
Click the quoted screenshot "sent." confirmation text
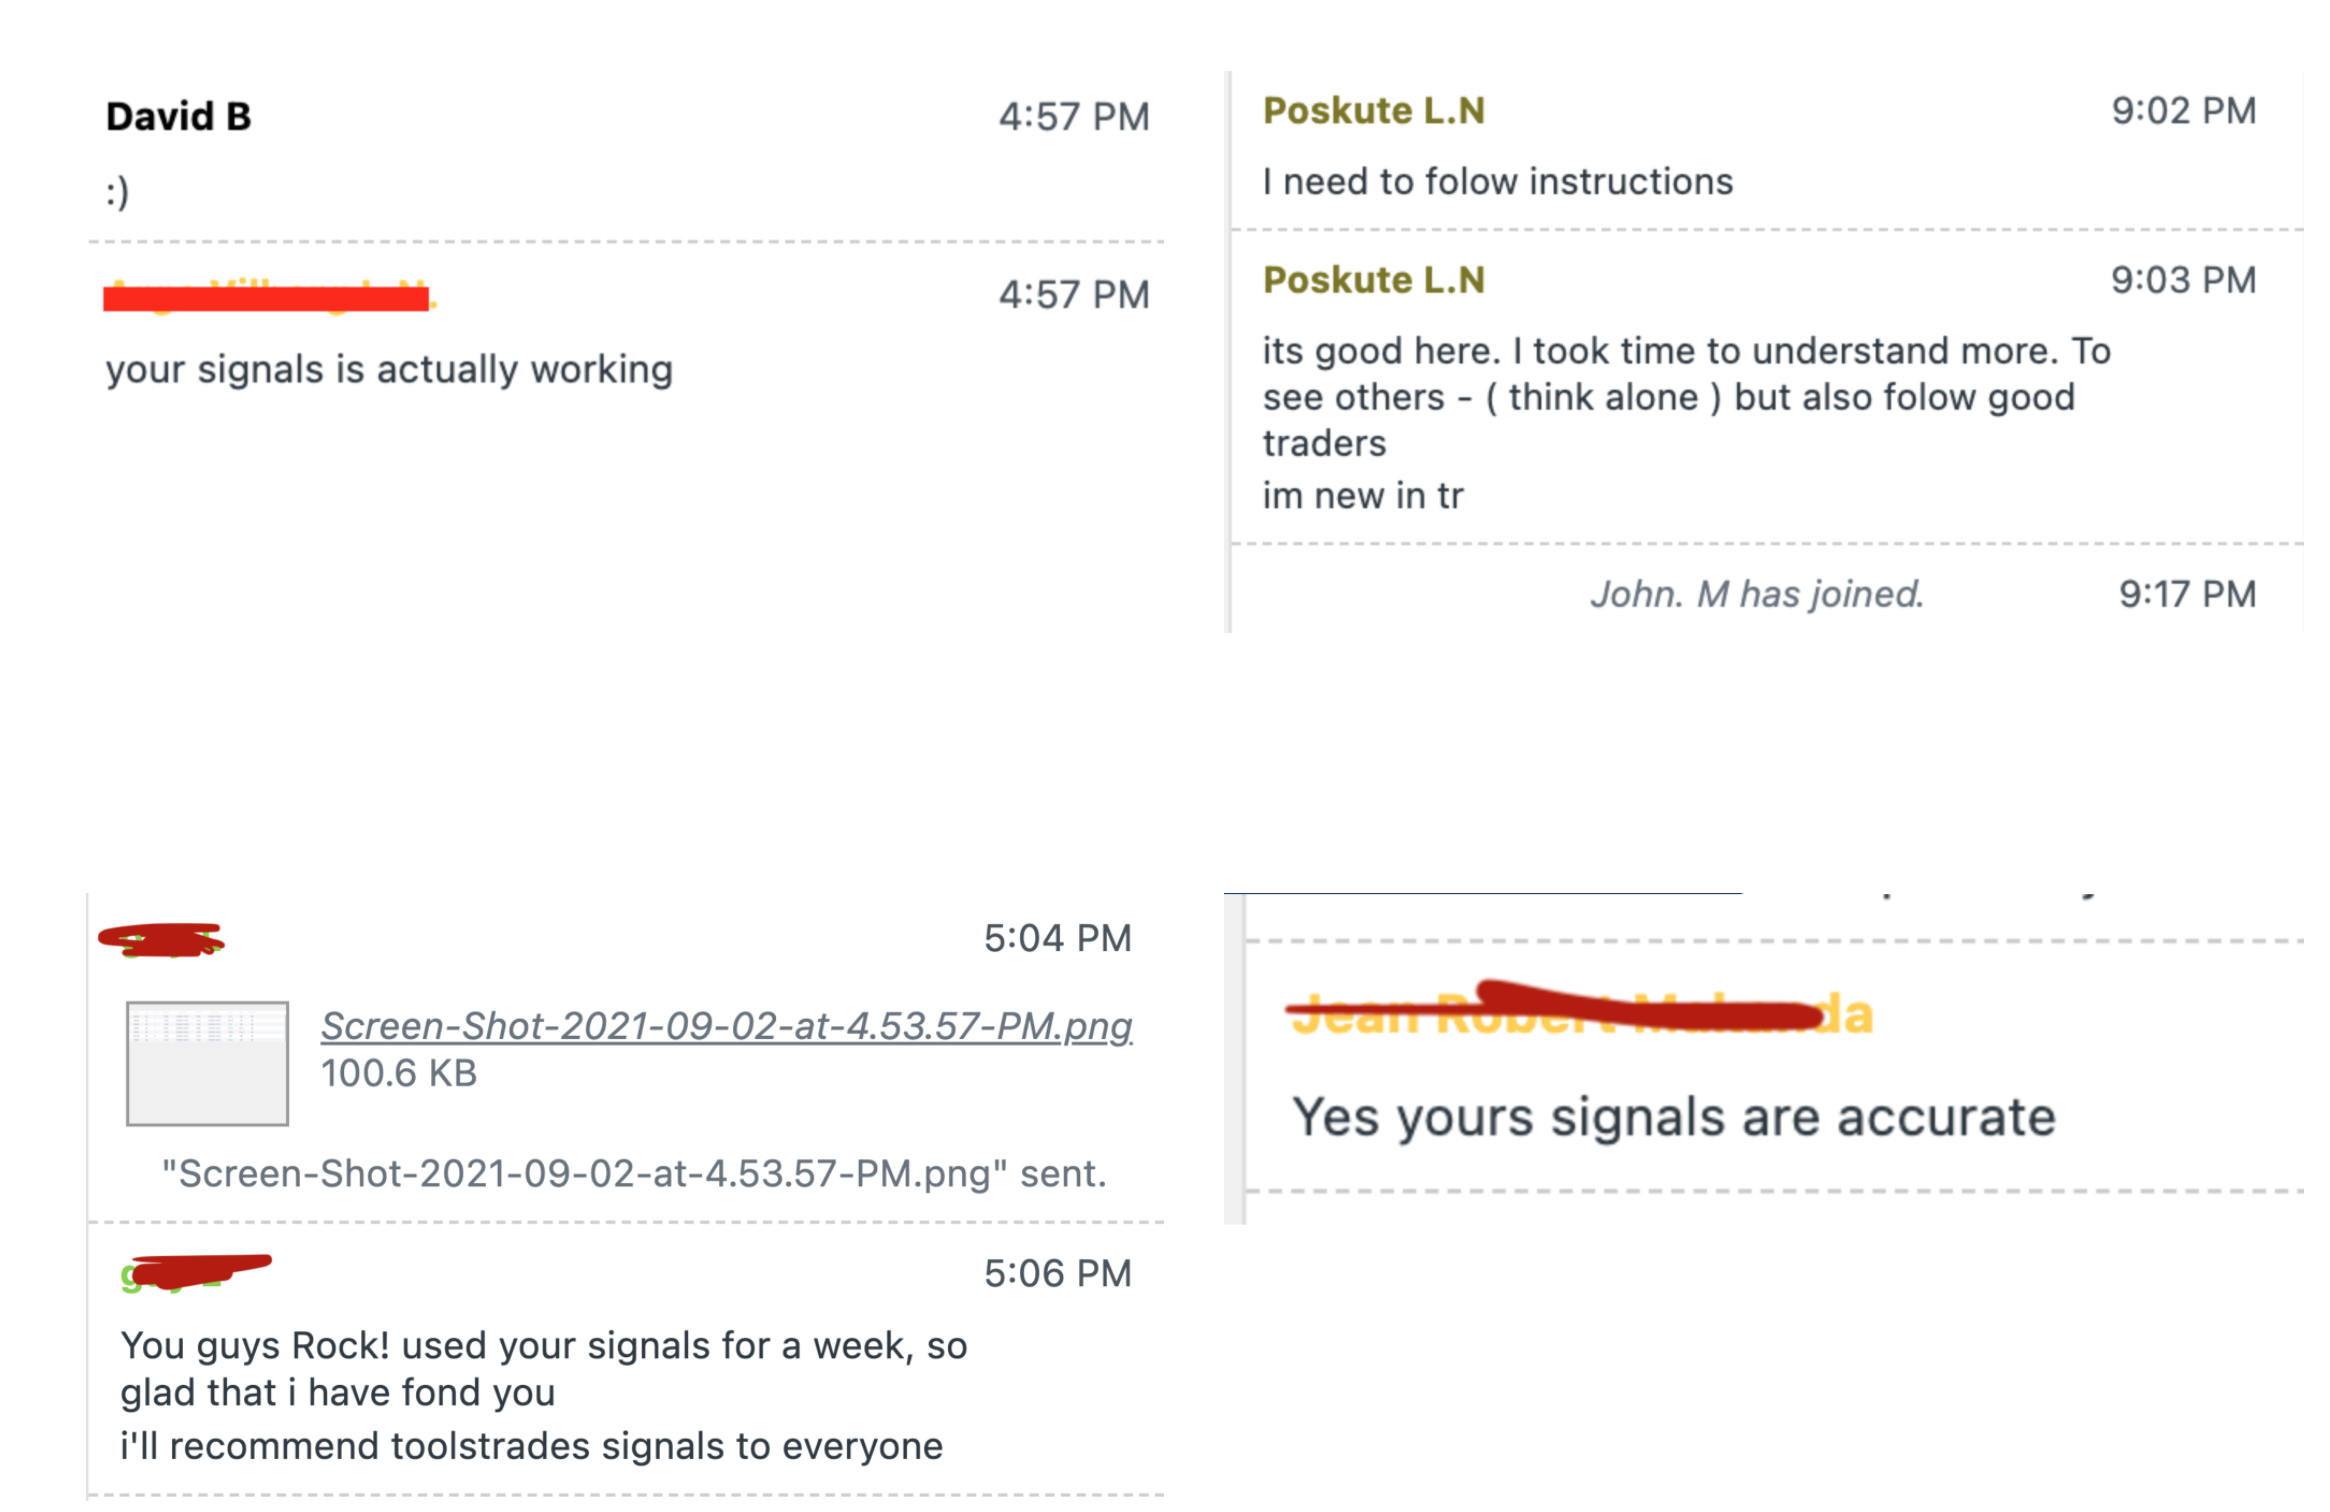point(634,1173)
